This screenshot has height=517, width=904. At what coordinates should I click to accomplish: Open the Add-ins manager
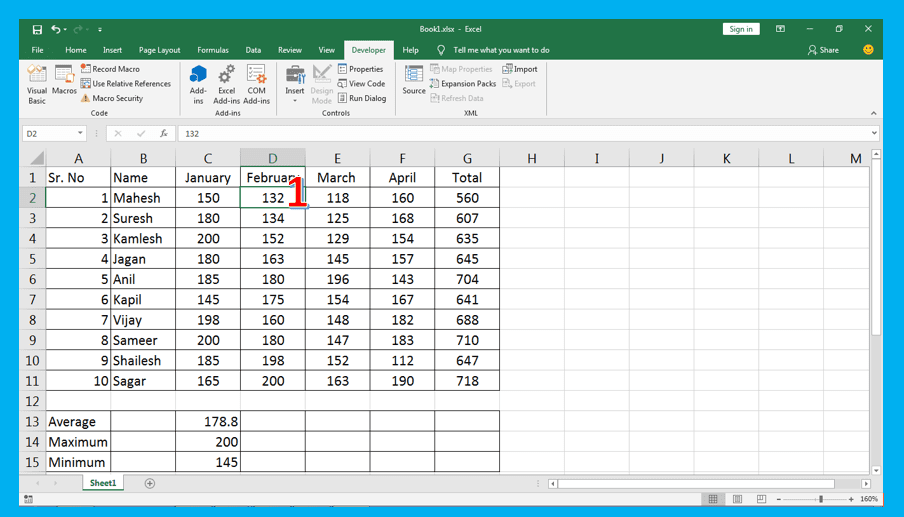[198, 84]
